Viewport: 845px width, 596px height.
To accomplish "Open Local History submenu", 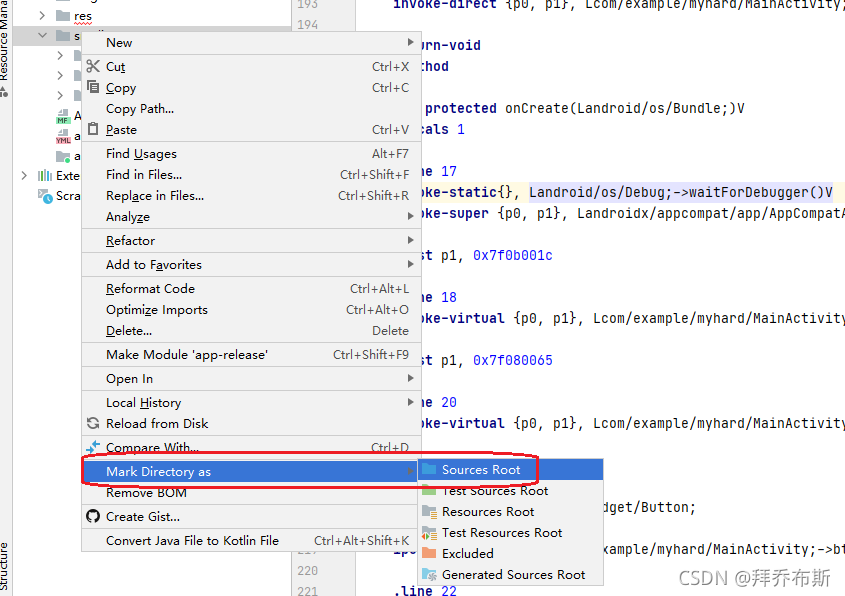I will point(251,403).
